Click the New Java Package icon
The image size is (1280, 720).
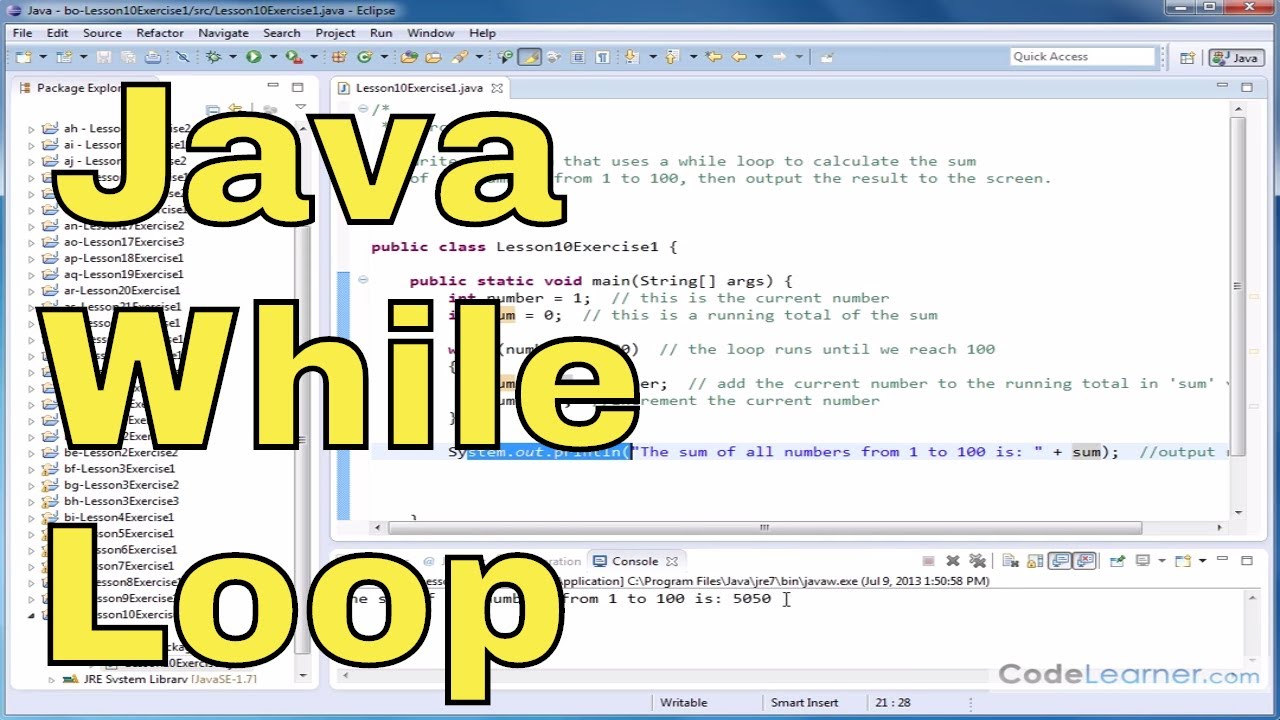pyautogui.click(x=339, y=57)
